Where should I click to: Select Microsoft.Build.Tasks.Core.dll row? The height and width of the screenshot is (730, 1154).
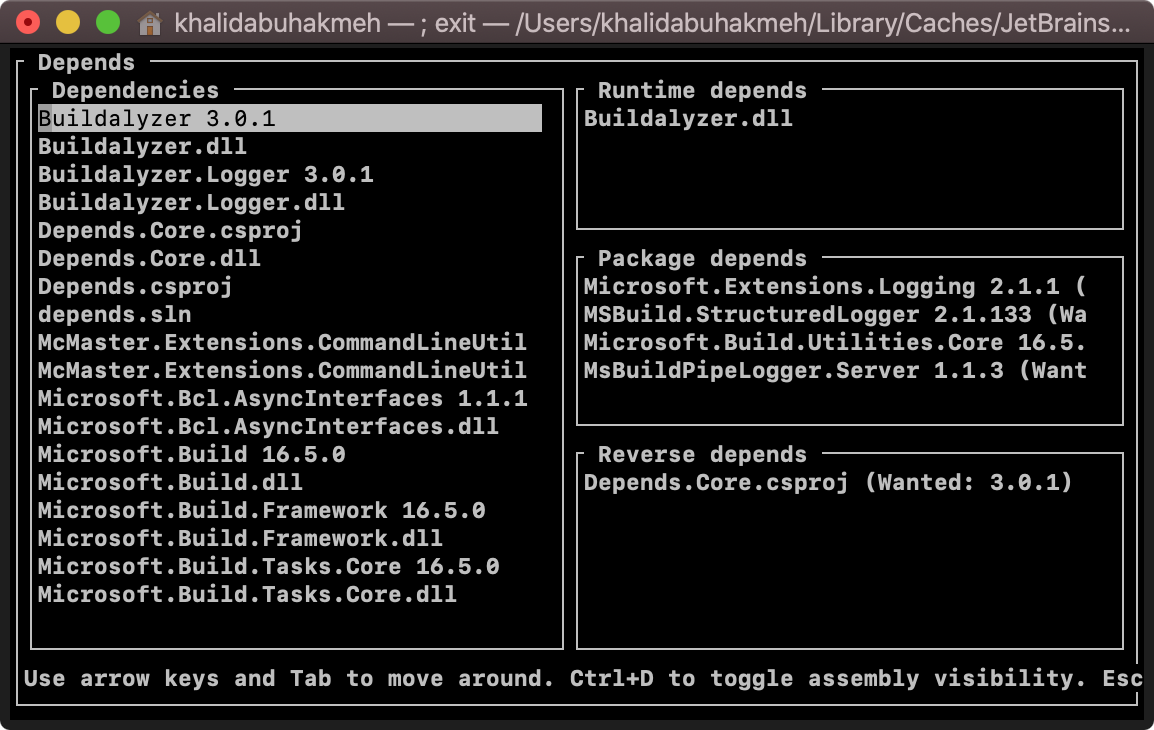click(247, 594)
